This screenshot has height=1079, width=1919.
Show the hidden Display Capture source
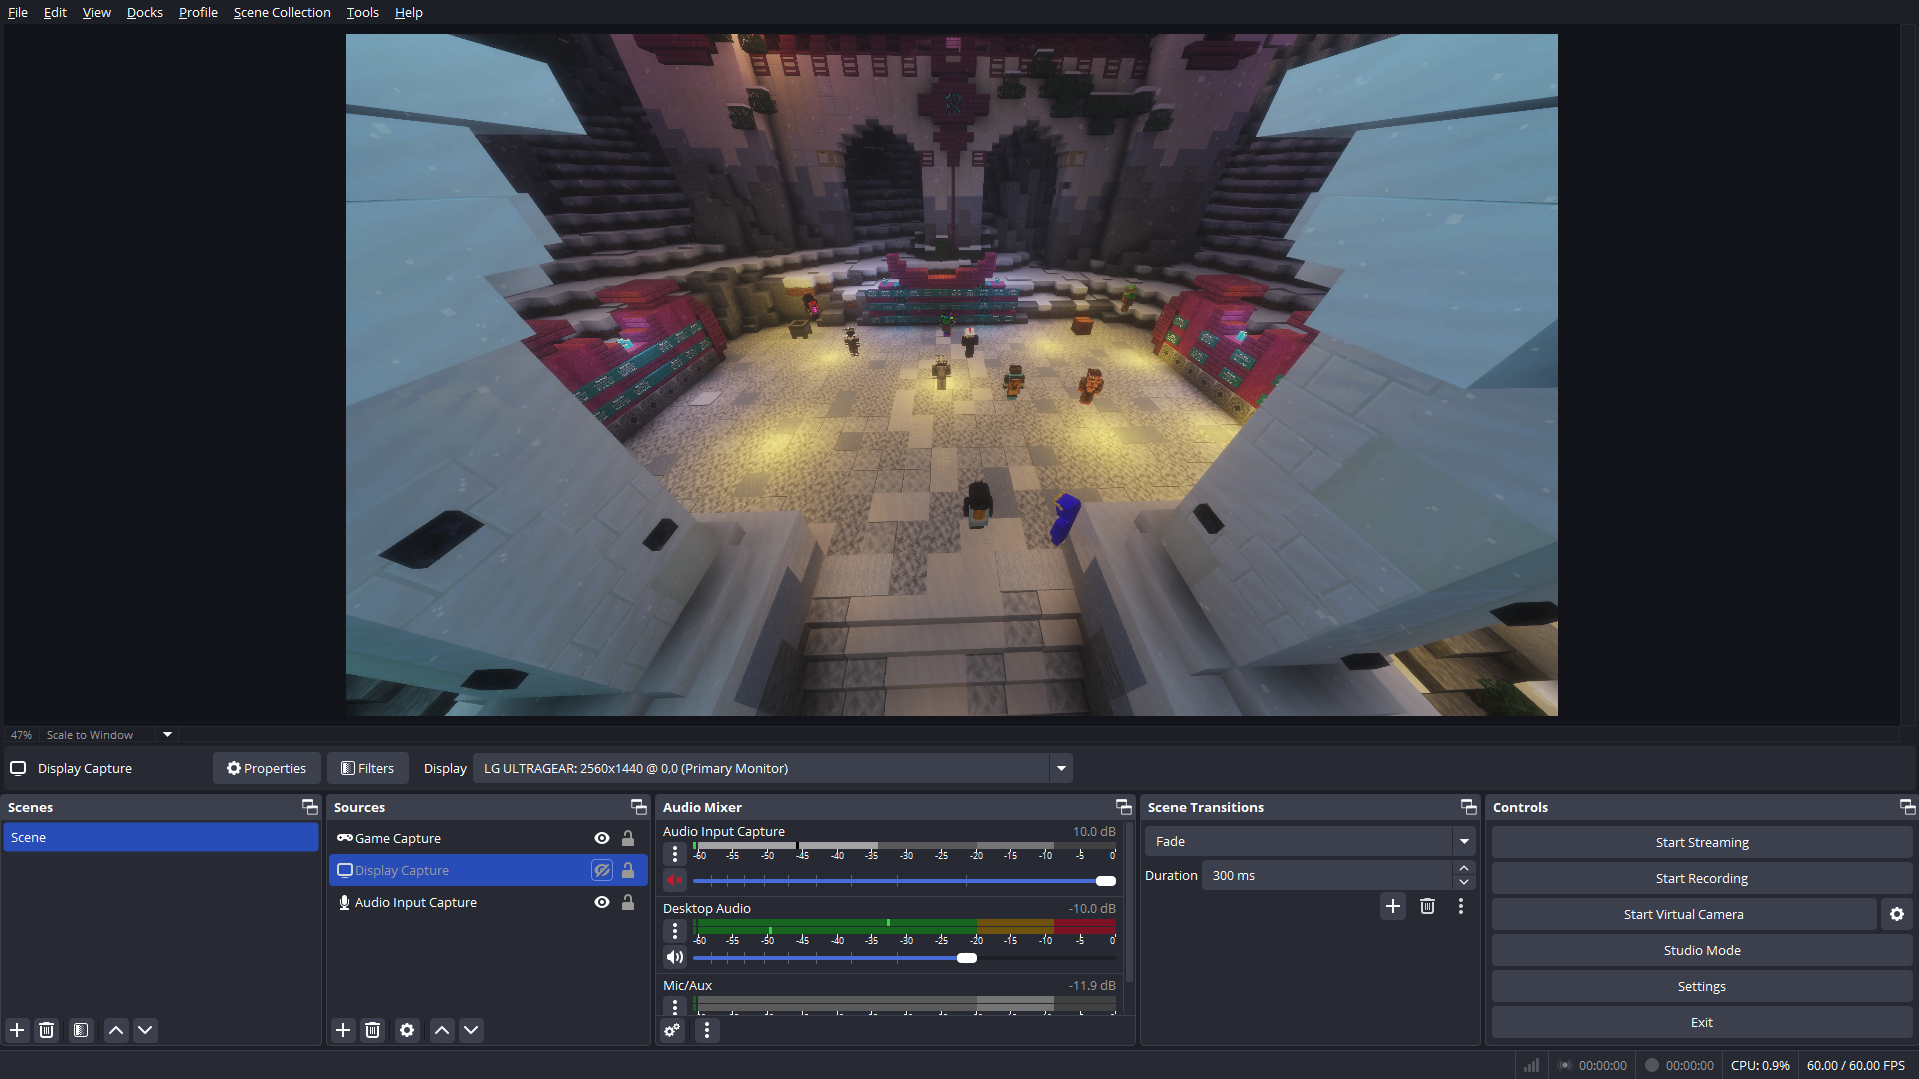(602, 870)
